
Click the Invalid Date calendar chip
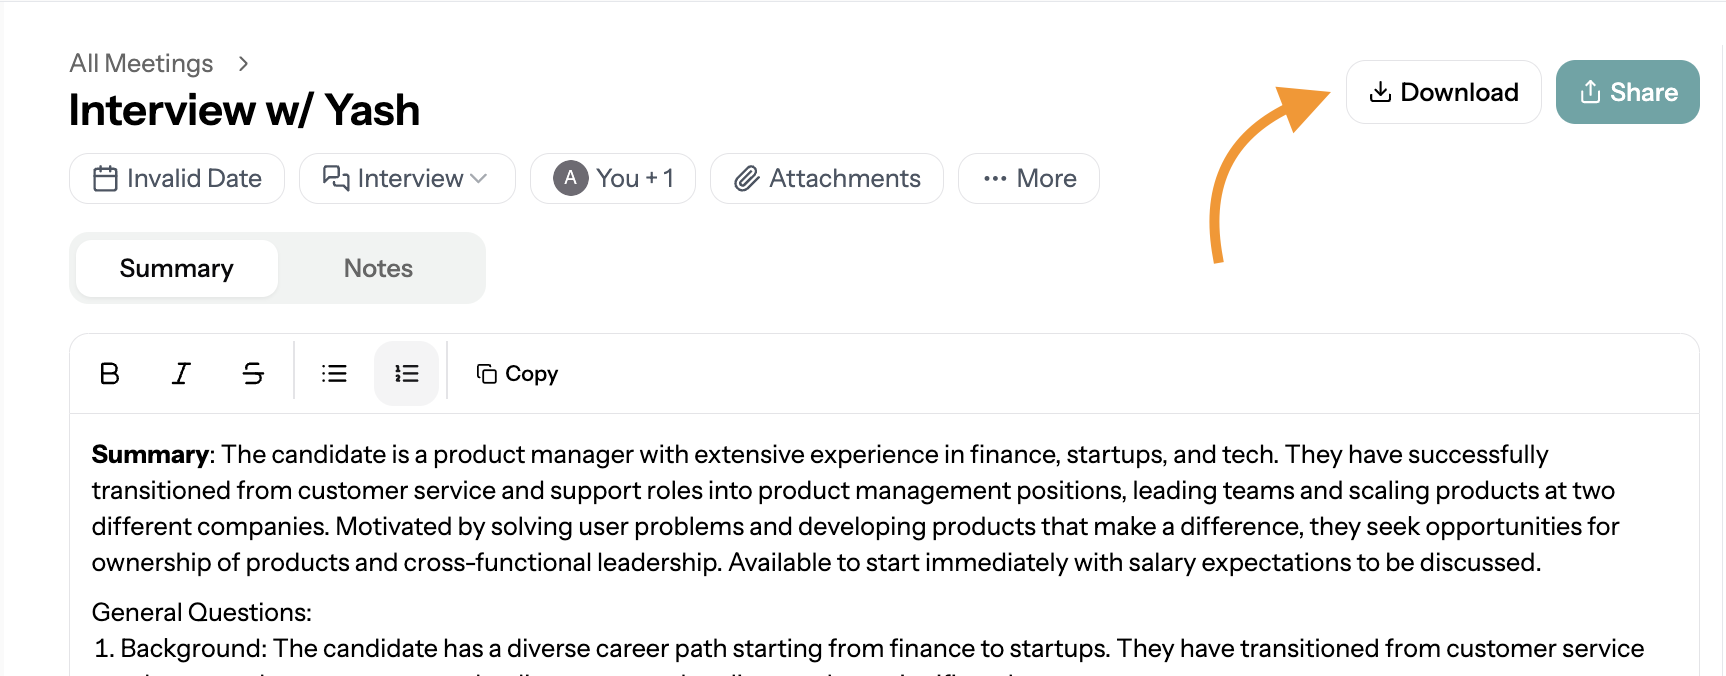pyautogui.click(x=177, y=178)
